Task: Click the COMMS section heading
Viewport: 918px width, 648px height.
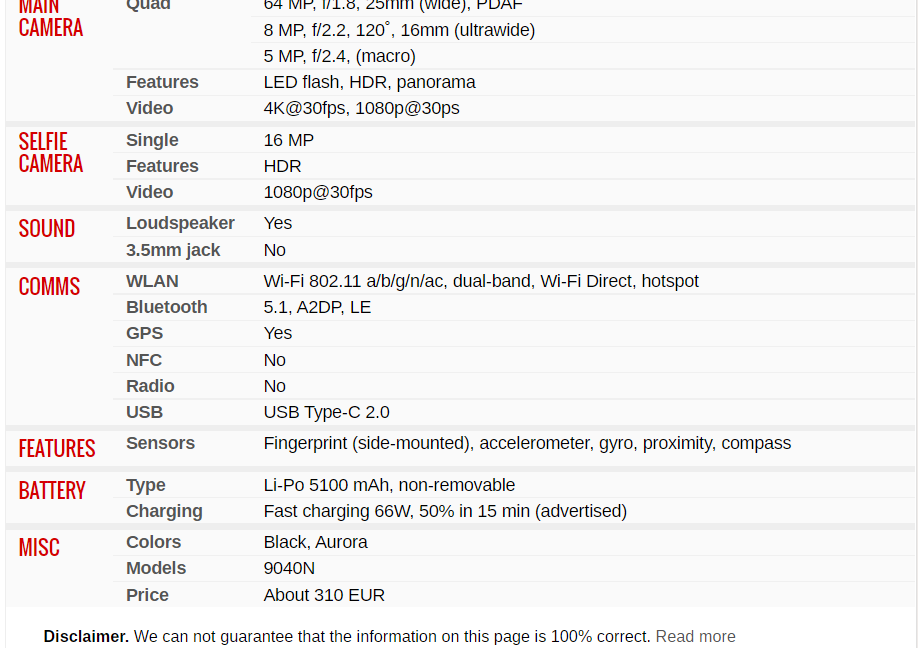Action: (49, 287)
